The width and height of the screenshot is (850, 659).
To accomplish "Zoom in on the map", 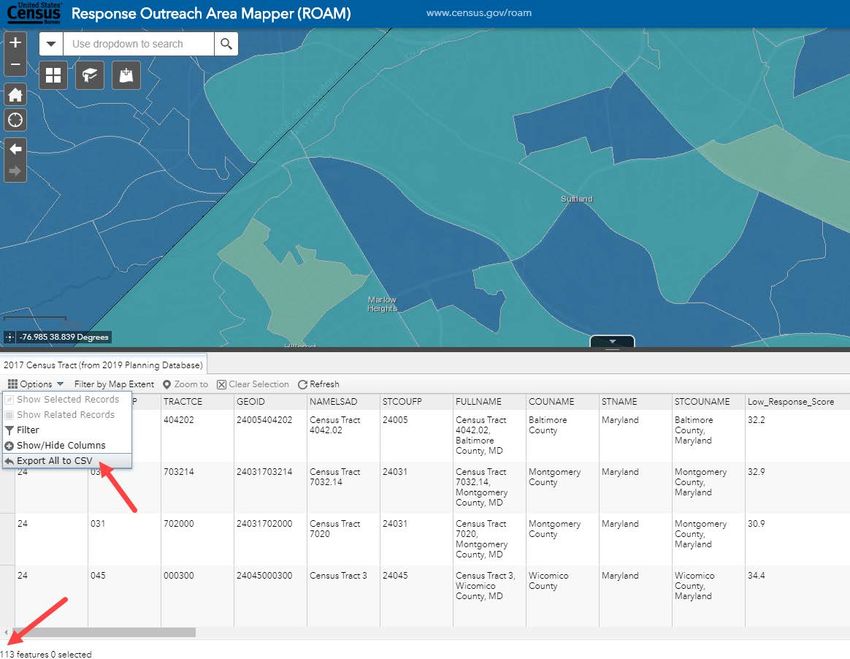I will (15, 43).
